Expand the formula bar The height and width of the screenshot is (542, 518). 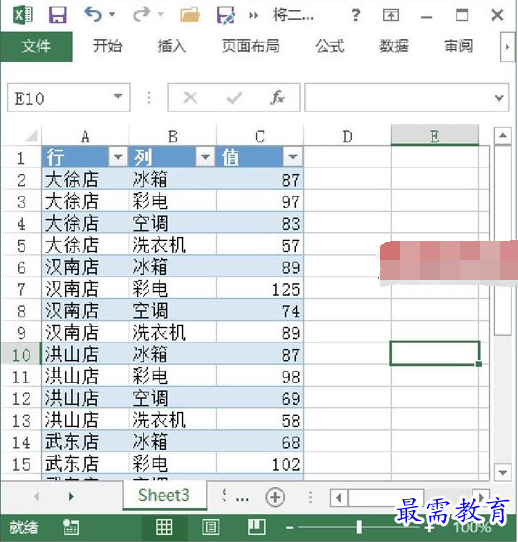[499, 98]
